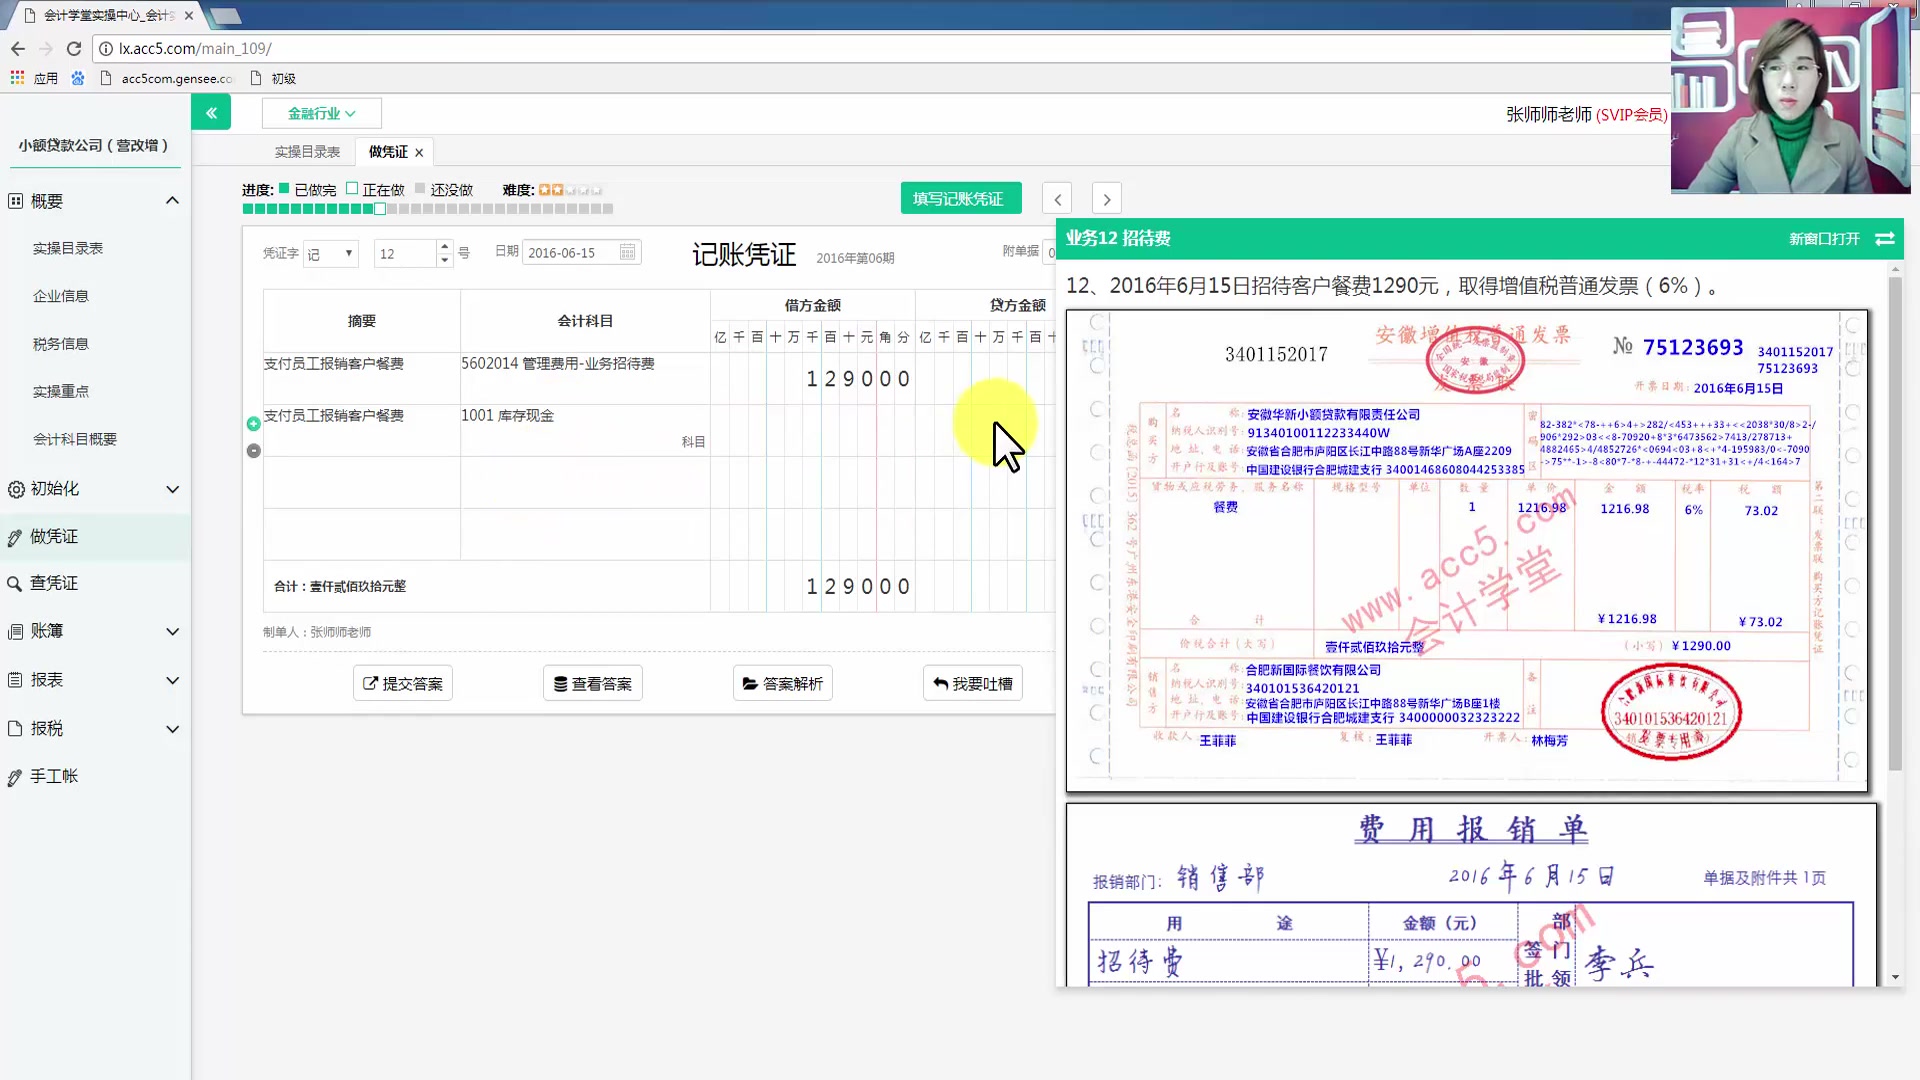This screenshot has width=1920, height=1080.
Task: Click the 提交答案 submit button
Action: point(402,683)
